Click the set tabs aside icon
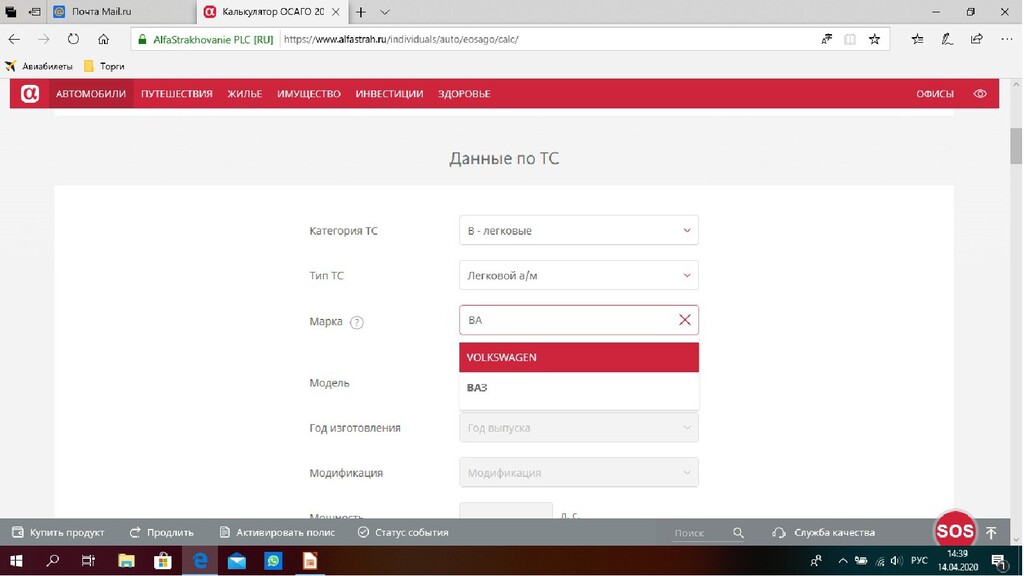The width and height of the screenshot is (1024, 576). 35,12
